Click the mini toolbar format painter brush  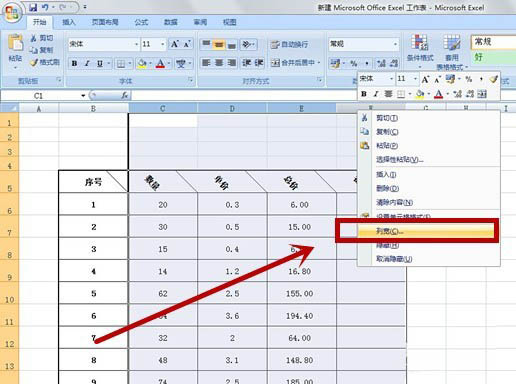(x=494, y=79)
